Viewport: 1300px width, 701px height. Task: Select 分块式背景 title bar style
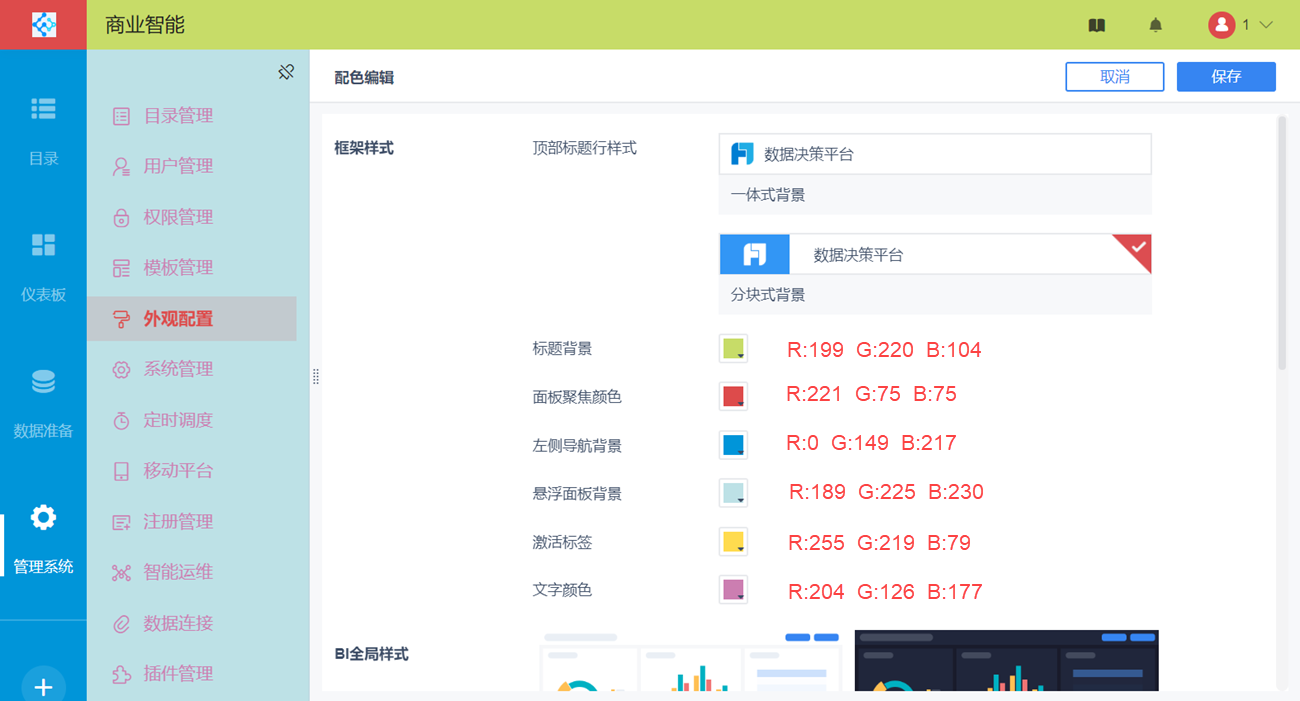(x=935, y=274)
